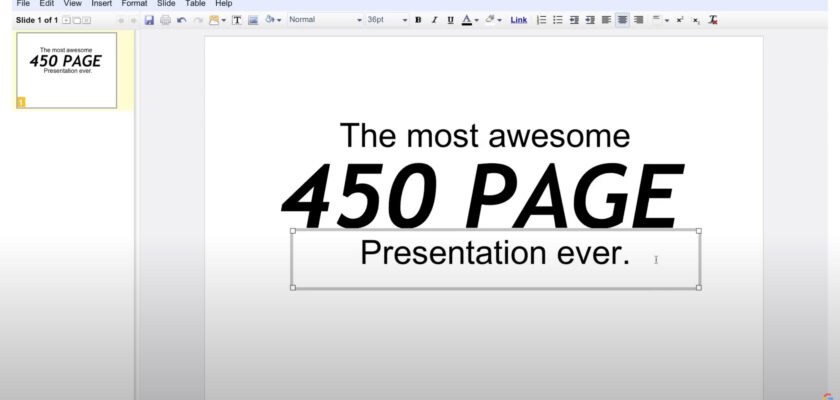Open the theme dropdown arrow
840x400 pixels.
(x=223, y=20)
